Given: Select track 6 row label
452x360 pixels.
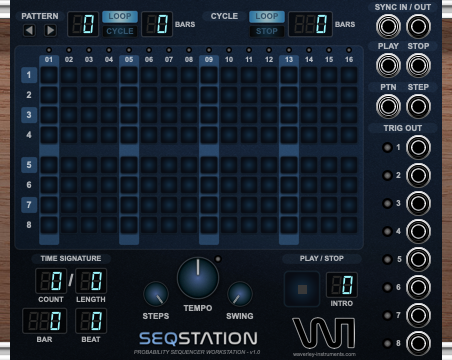Looking at the screenshot, I should coord(29,185).
